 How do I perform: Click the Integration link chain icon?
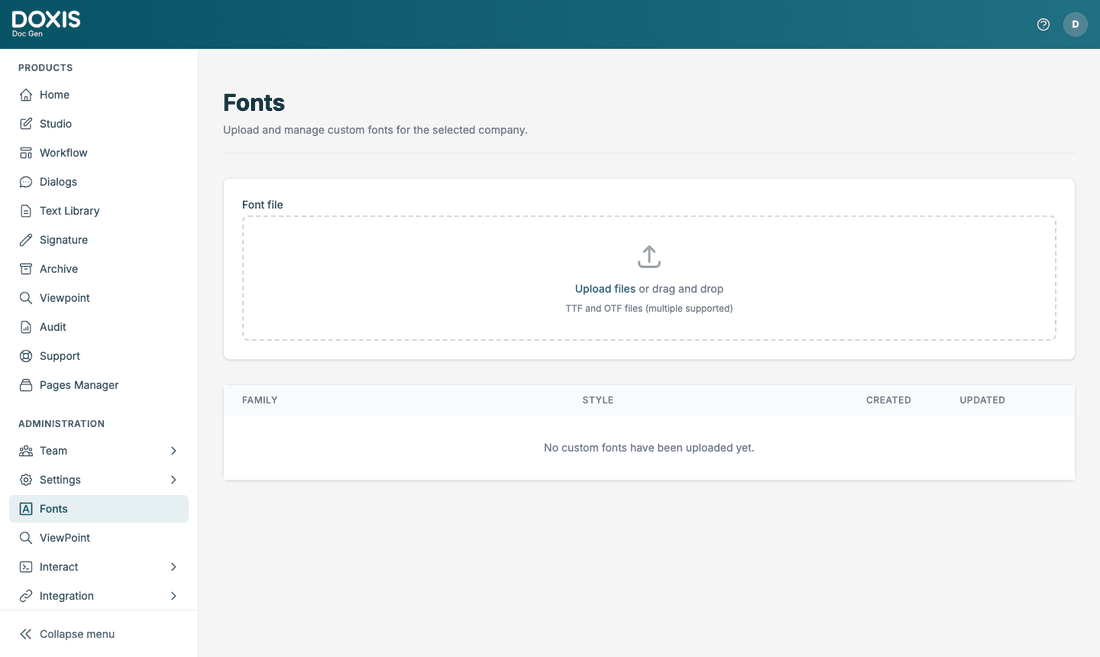(26, 596)
